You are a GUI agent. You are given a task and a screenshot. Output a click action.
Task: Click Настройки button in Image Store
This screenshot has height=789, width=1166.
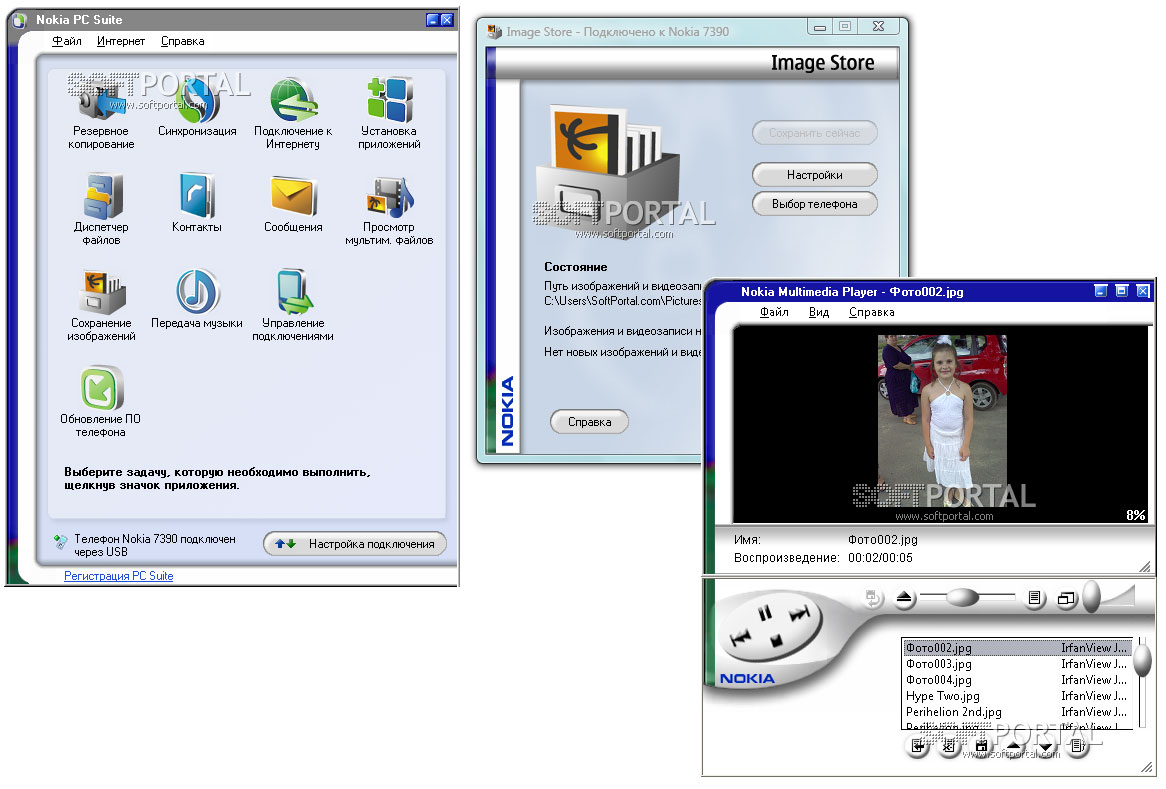tap(814, 175)
